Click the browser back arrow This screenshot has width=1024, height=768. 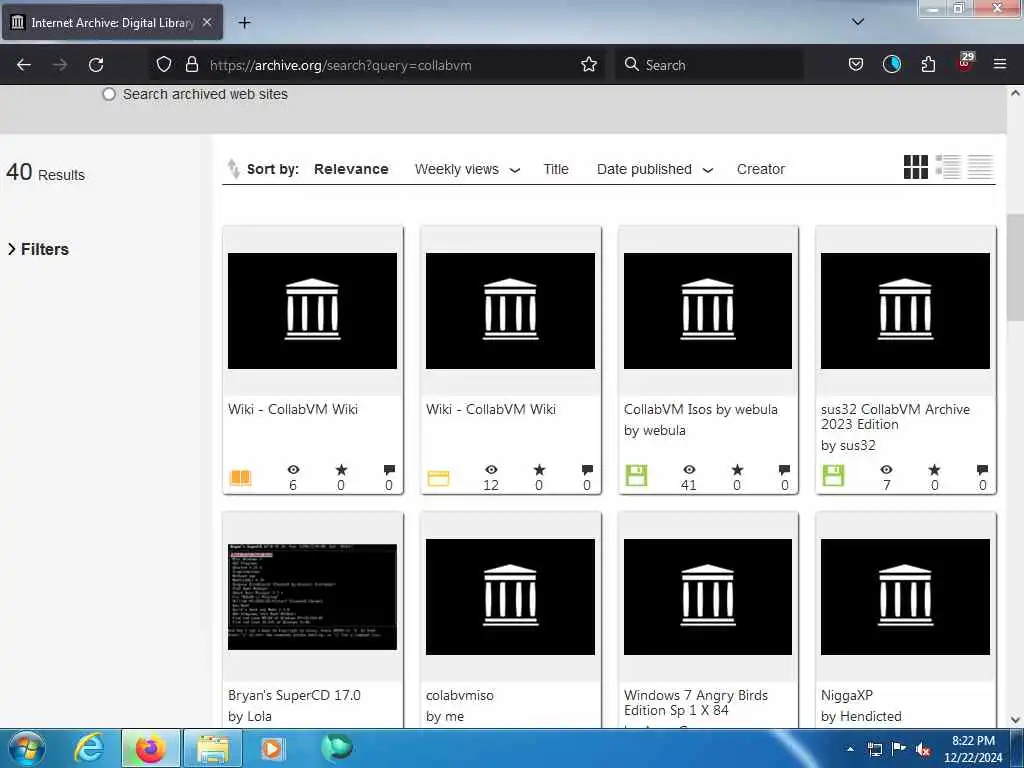coord(24,65)
